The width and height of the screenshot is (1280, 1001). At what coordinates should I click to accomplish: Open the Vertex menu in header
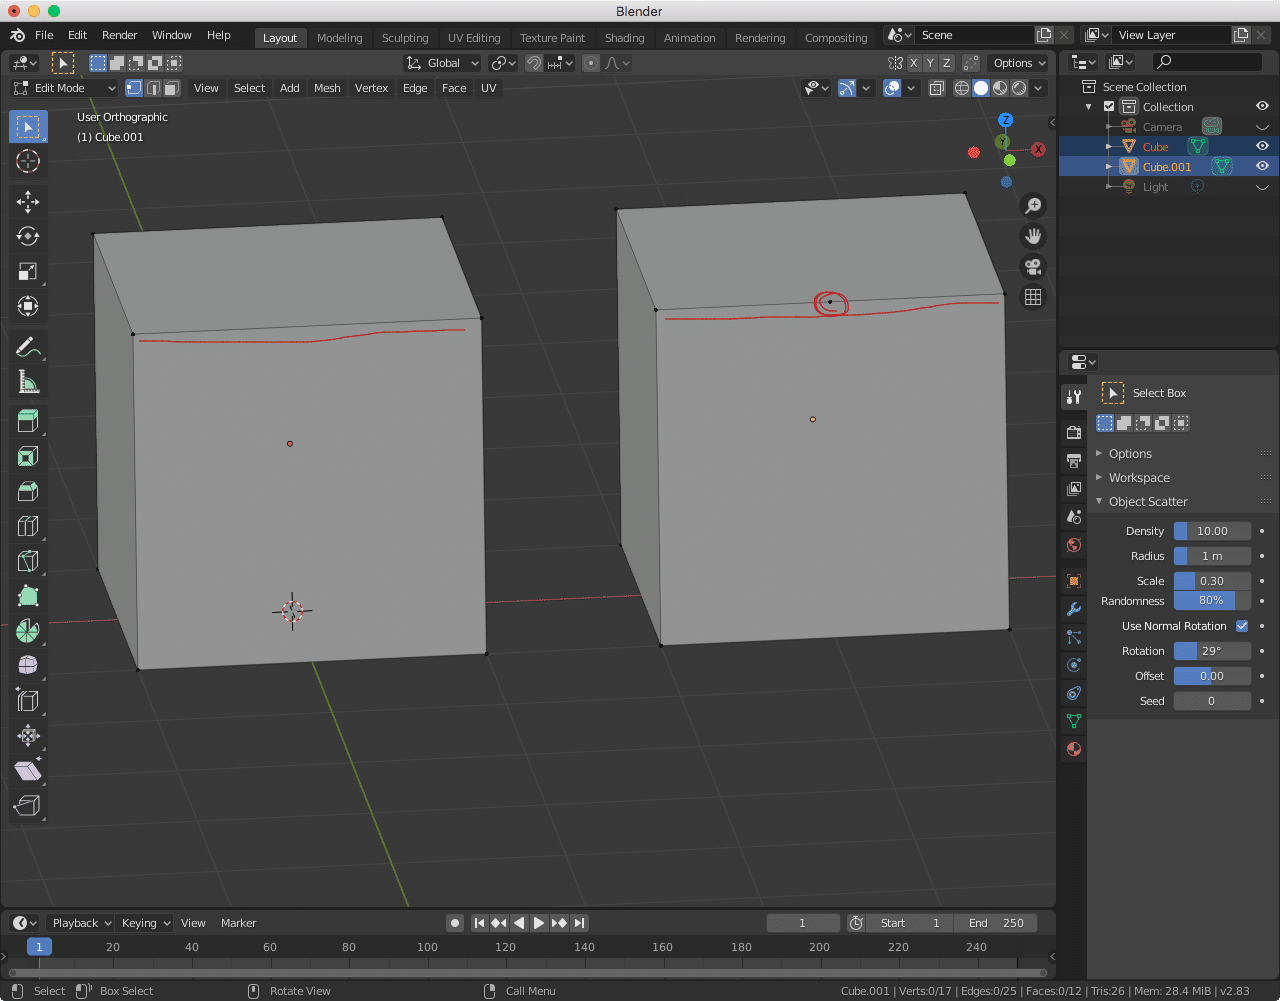tap(371, 88)
